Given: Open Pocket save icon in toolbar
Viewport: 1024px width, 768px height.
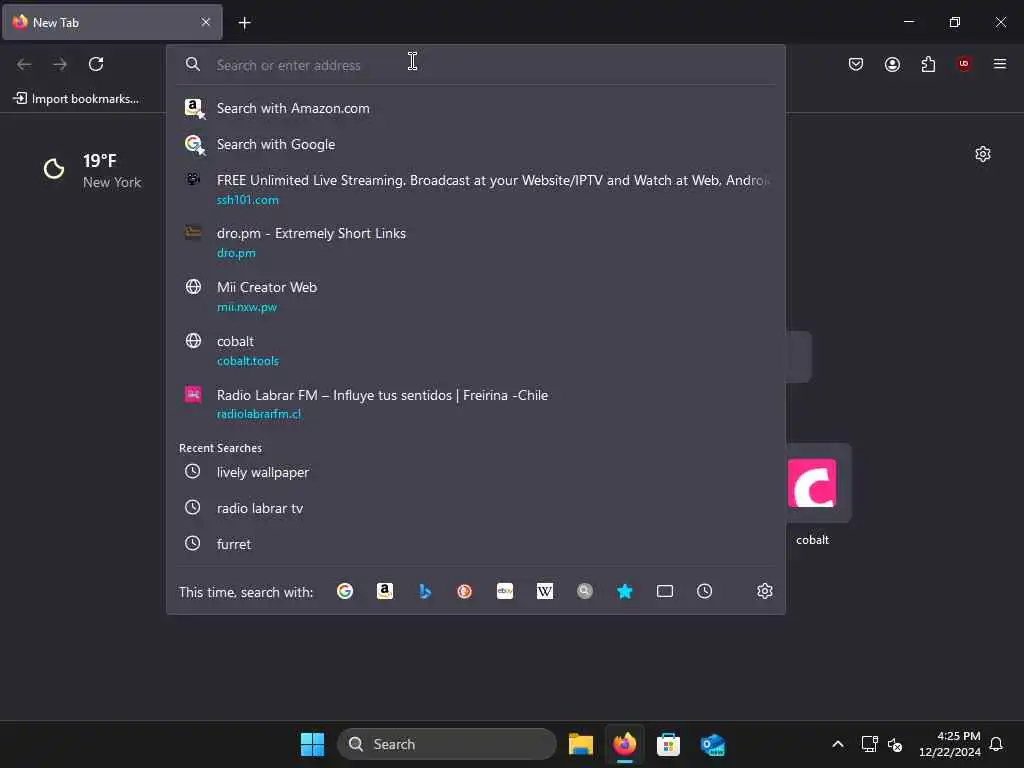Looking at the screenshot, I should [x=856, y=64].
